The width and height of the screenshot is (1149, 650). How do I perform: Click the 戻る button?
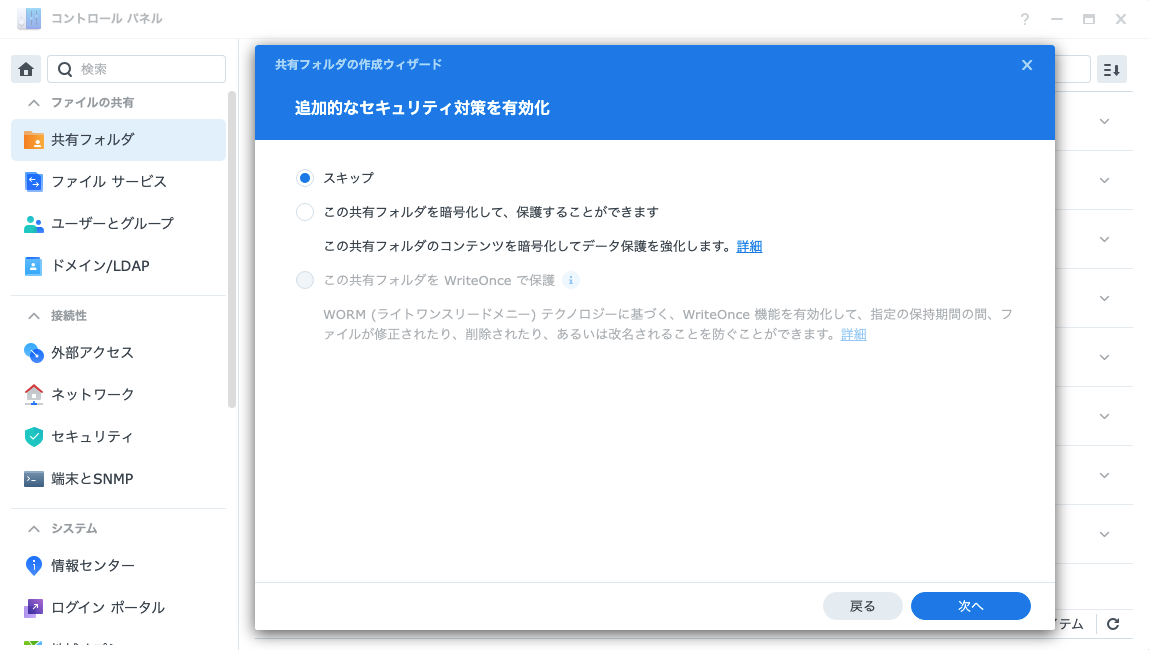point(862,606)
